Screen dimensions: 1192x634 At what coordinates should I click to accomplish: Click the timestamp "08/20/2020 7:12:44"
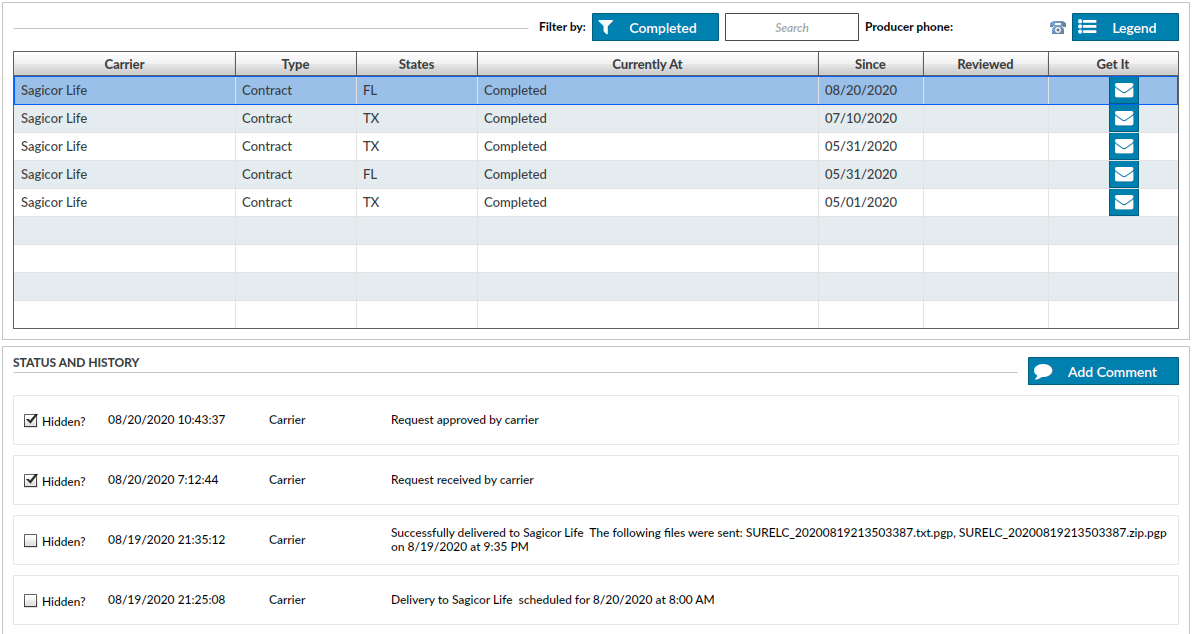tap(163, 480)
